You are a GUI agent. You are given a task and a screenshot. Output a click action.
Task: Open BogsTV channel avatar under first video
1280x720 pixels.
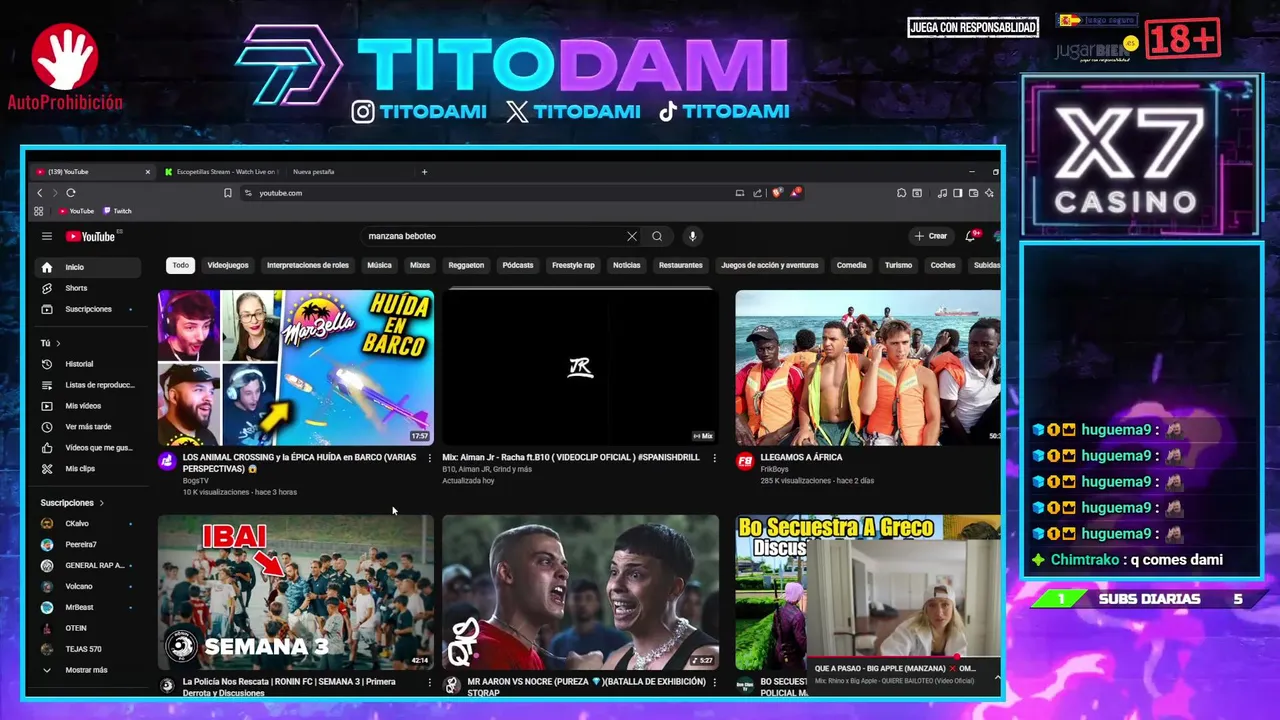167,461
